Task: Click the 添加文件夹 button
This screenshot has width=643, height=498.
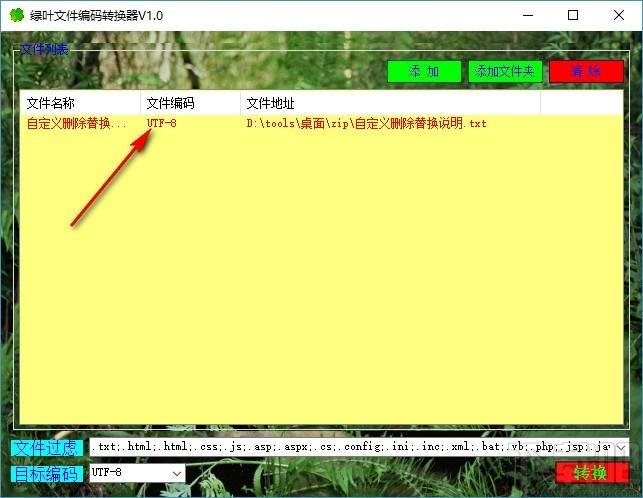Action: coord(505,71)
